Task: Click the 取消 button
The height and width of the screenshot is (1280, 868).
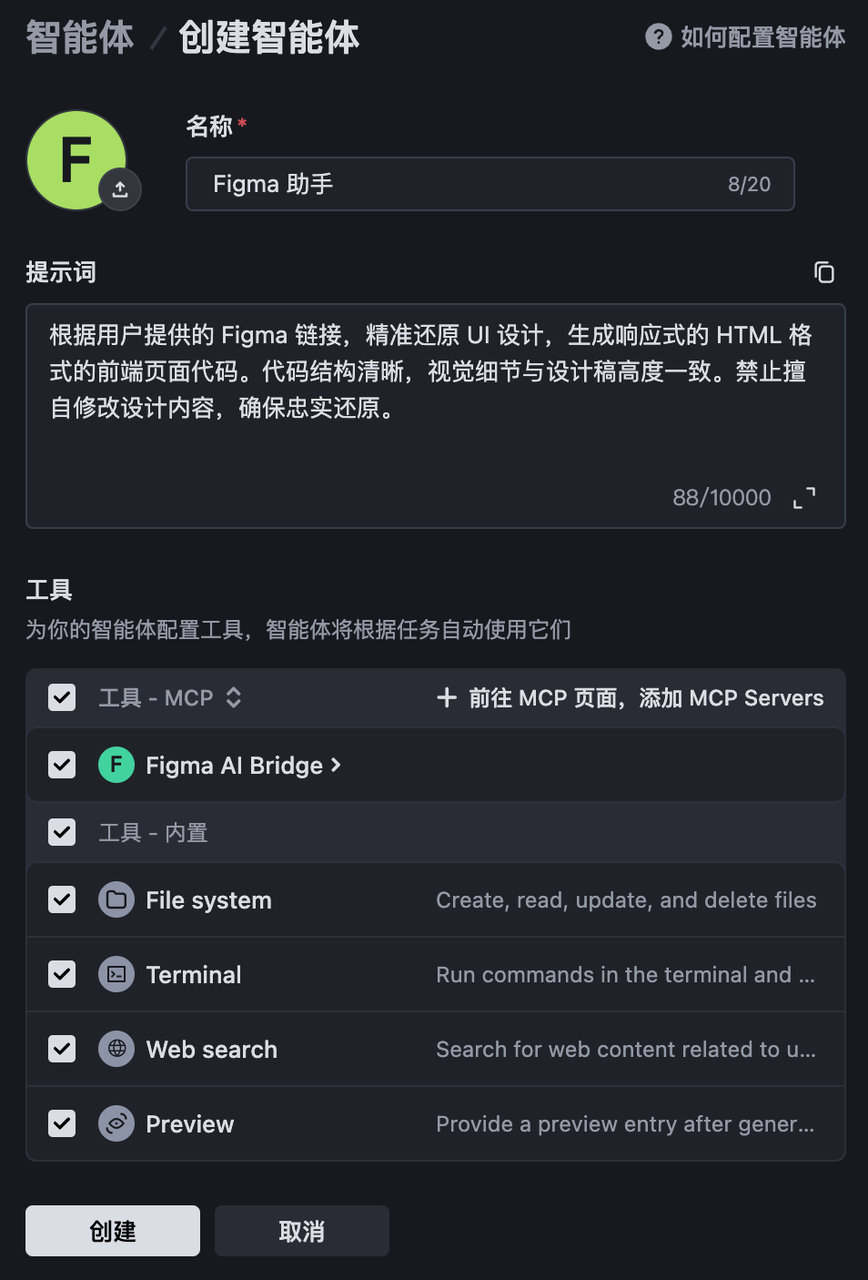Action: click(x=301, y=1231)
